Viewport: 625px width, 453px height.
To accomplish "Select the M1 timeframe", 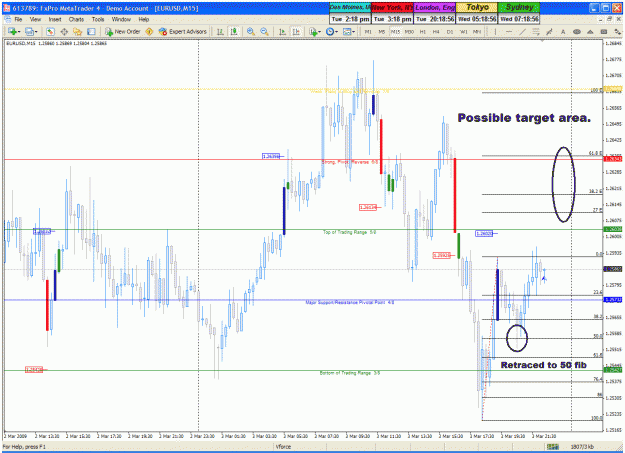I will coord(368,32).
